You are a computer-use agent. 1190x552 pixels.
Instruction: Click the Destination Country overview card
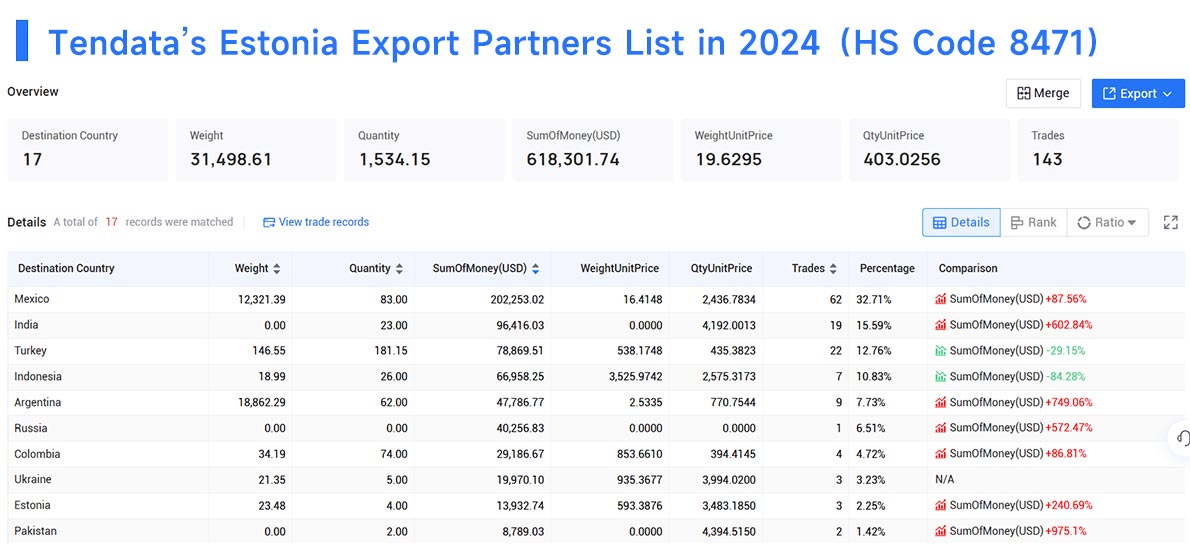click(x=88, y=150)
